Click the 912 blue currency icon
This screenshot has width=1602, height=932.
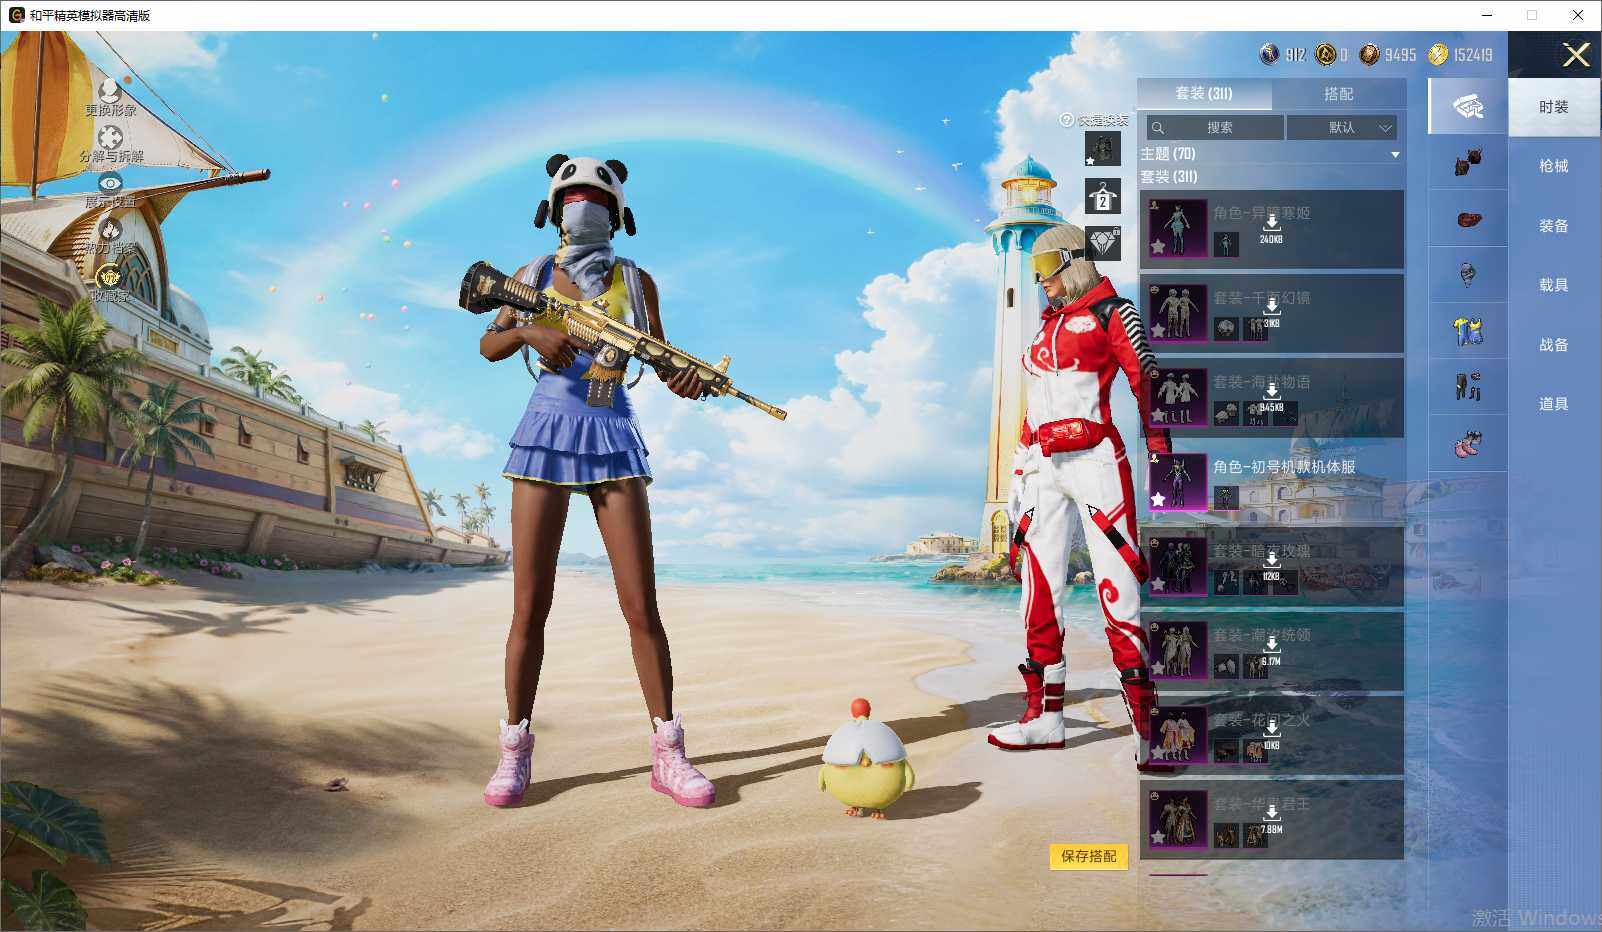(x=1269, y=54)
